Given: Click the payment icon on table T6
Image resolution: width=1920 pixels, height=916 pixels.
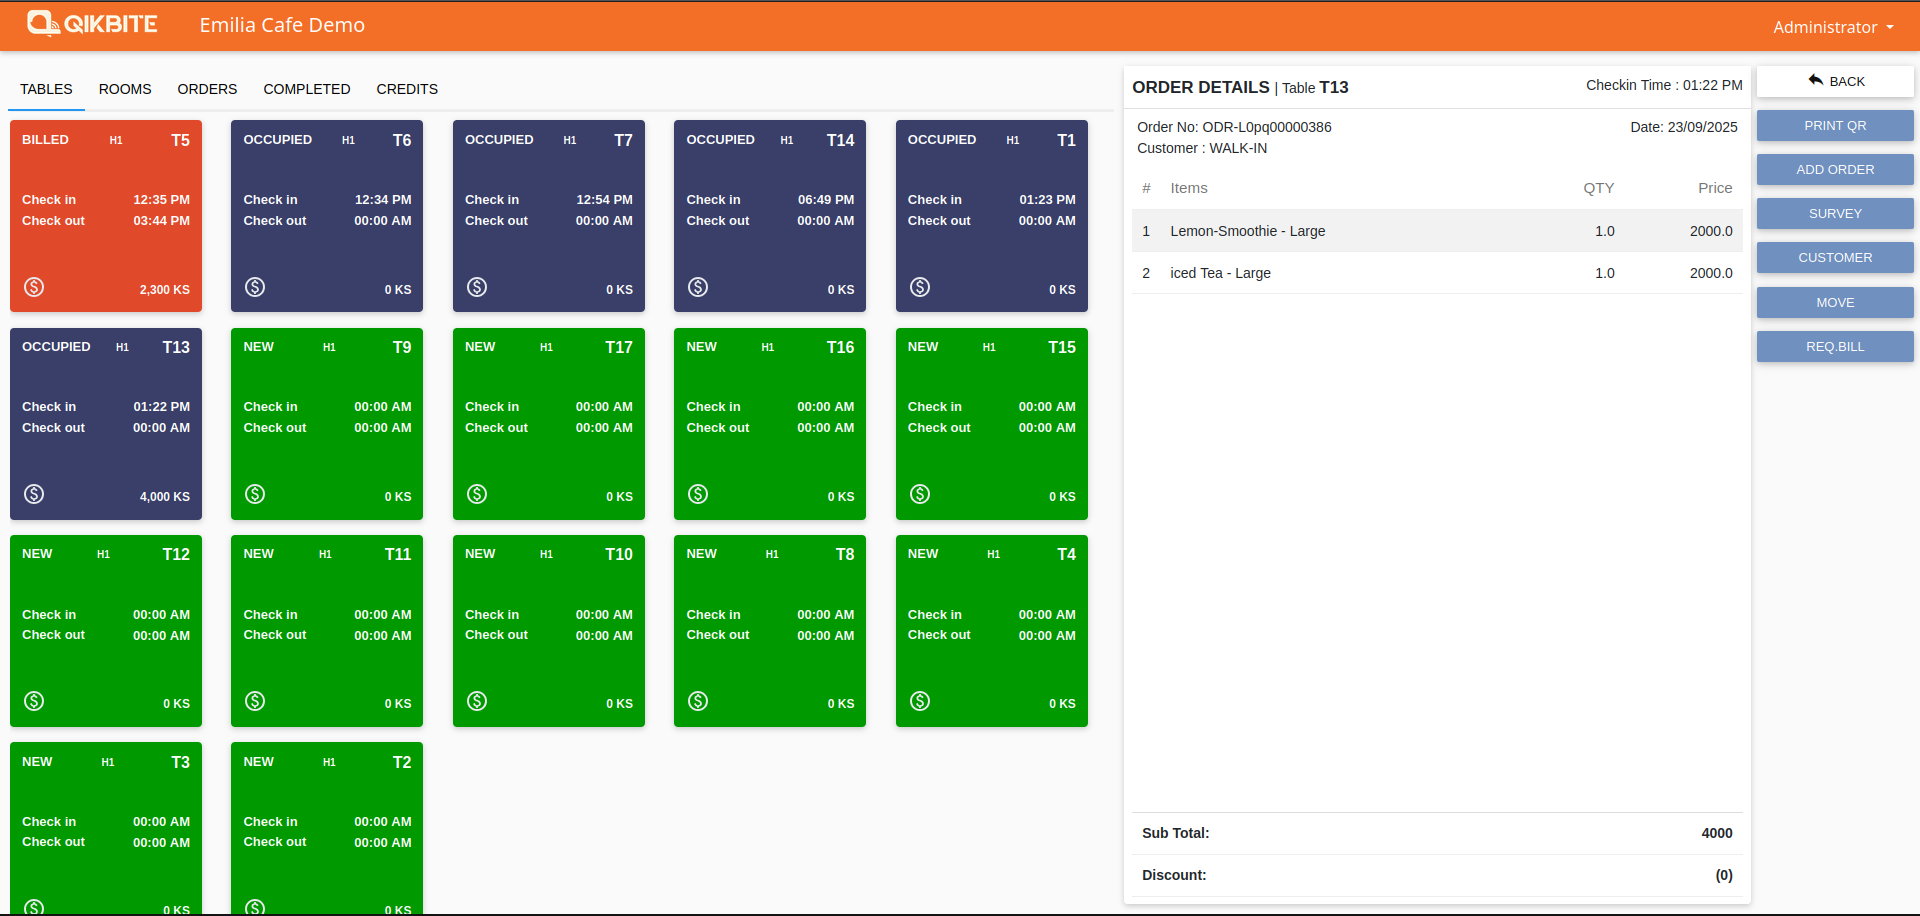Looking at the screenshot, I should click(x=255, y=287).
